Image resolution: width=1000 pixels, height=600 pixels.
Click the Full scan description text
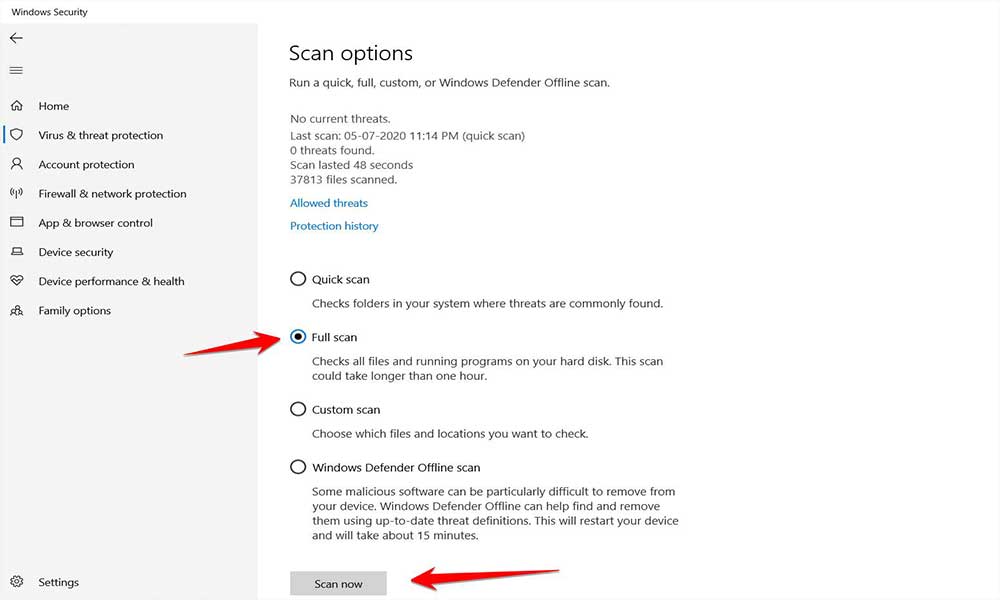coord(487,369)
